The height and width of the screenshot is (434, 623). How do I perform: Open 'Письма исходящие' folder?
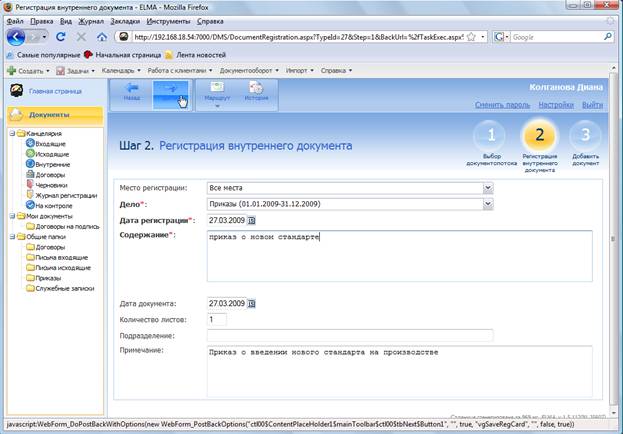(x=58, y=267)
